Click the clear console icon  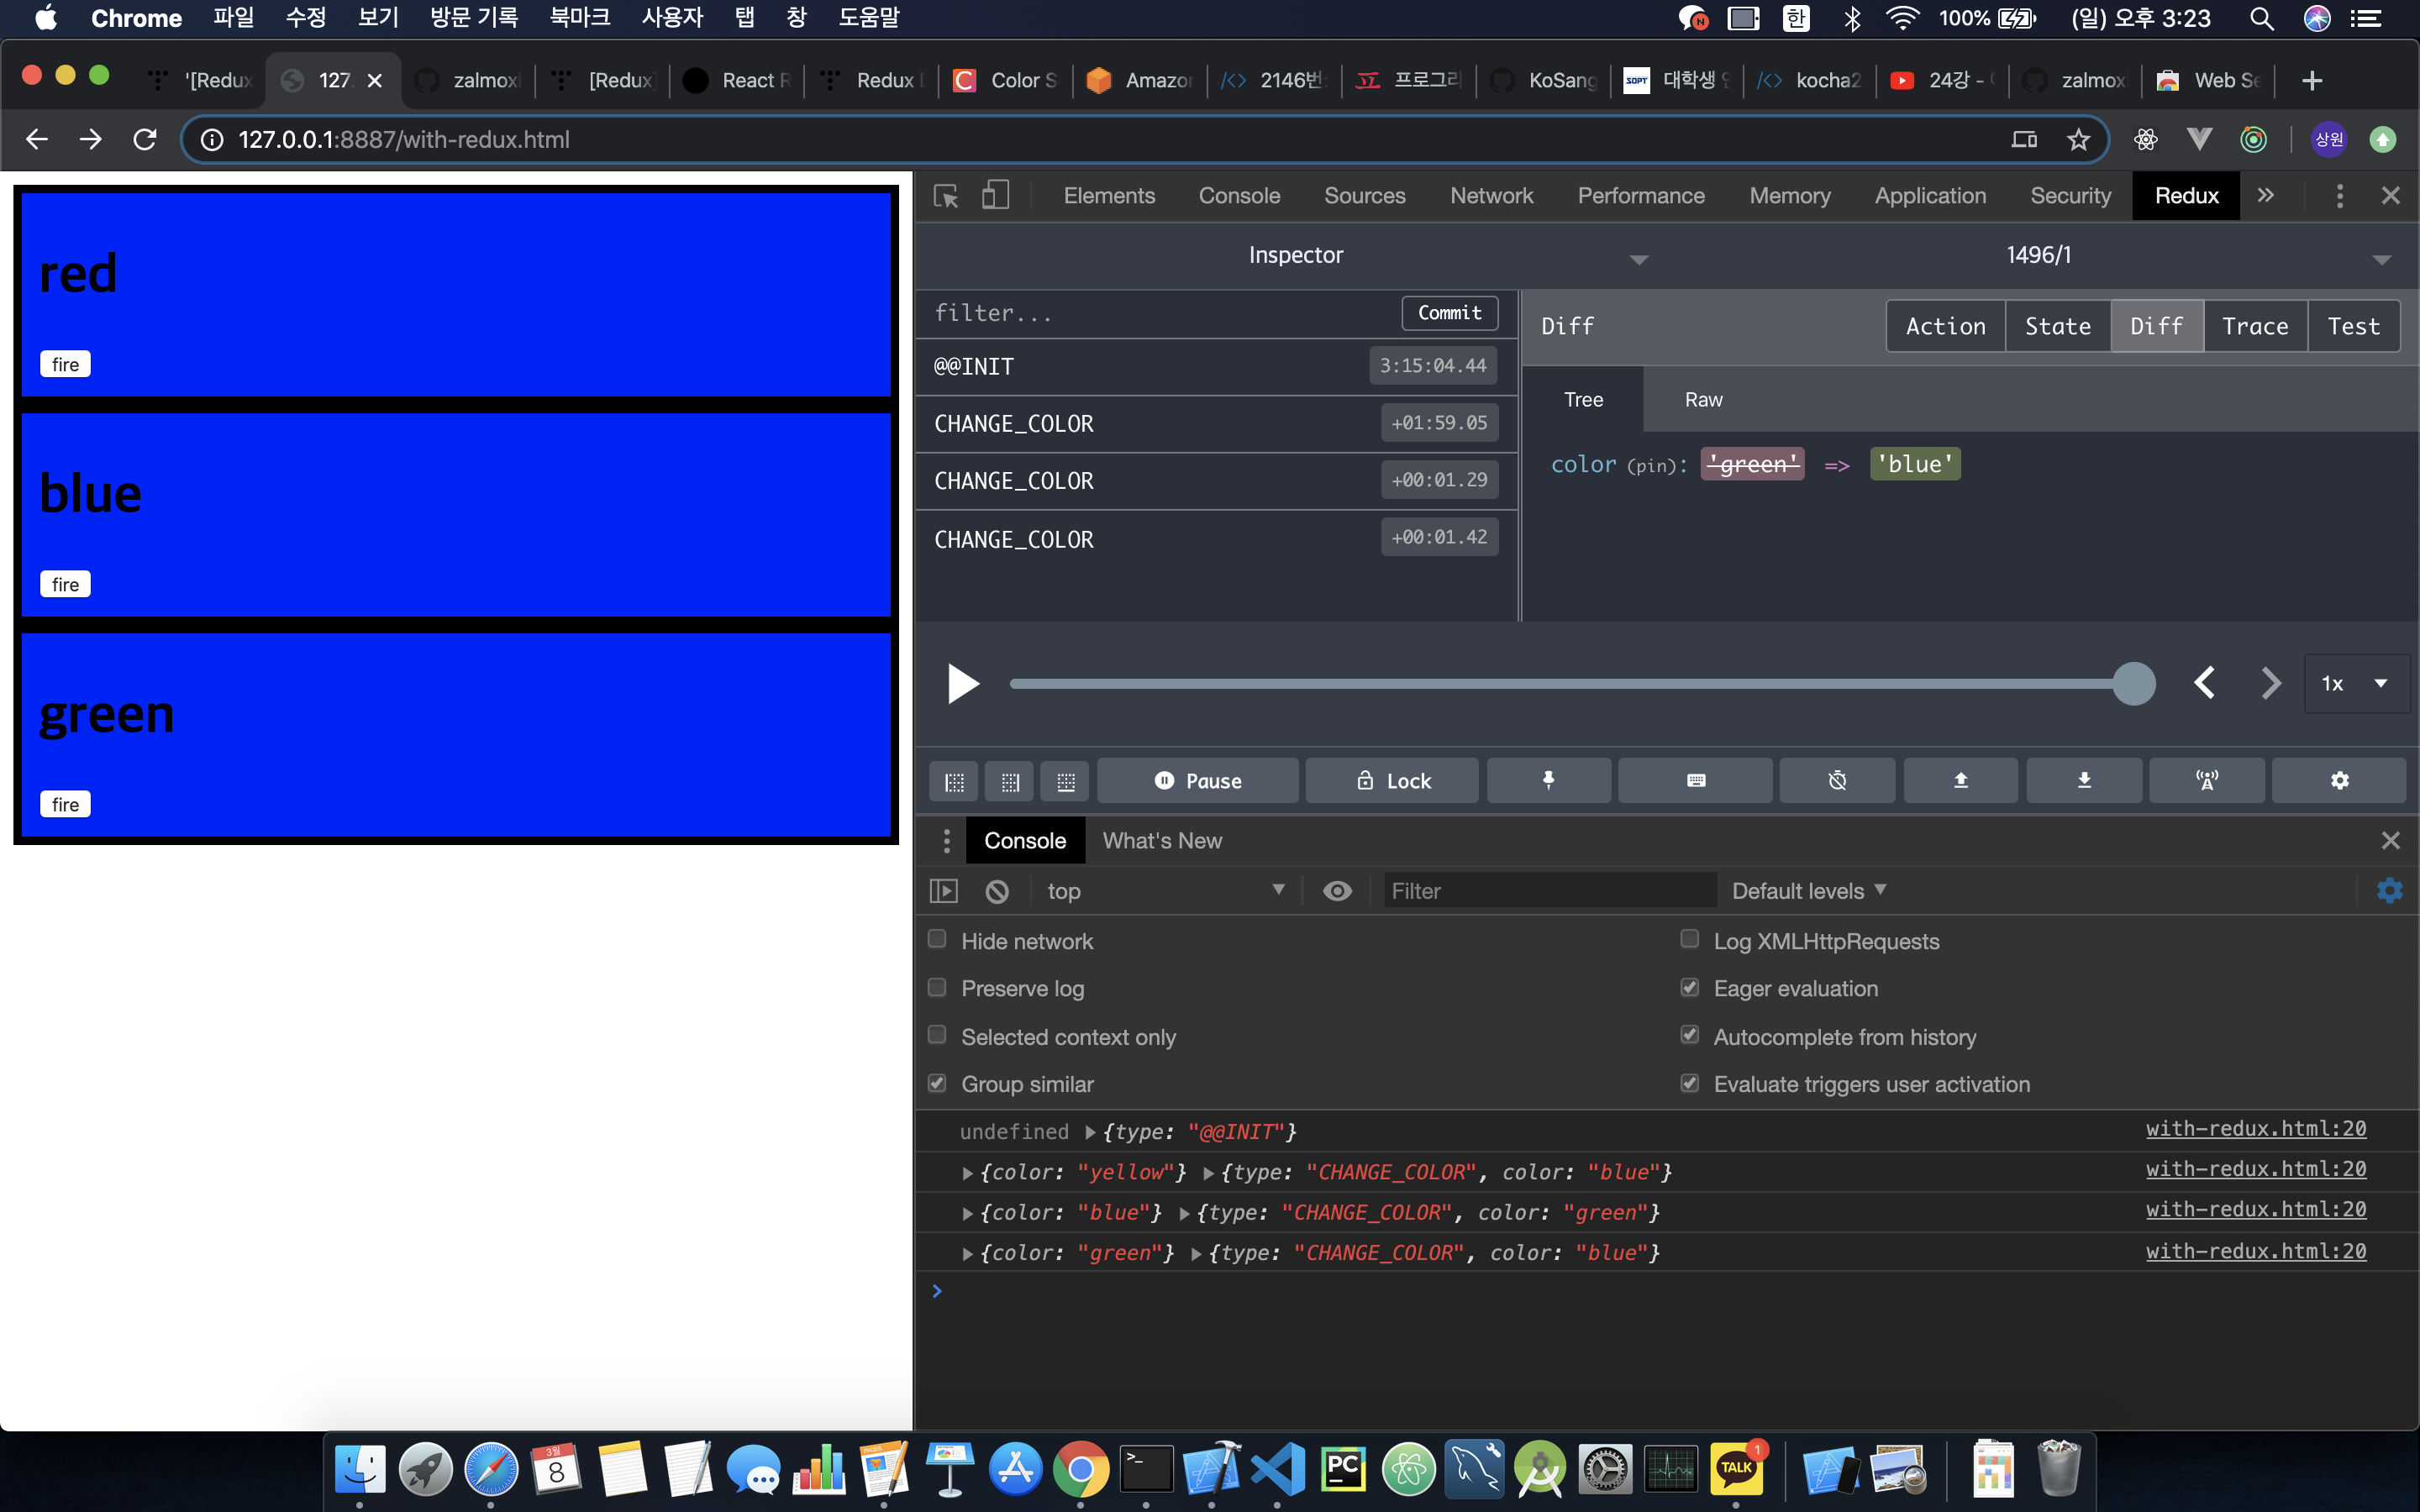(997, 891)
